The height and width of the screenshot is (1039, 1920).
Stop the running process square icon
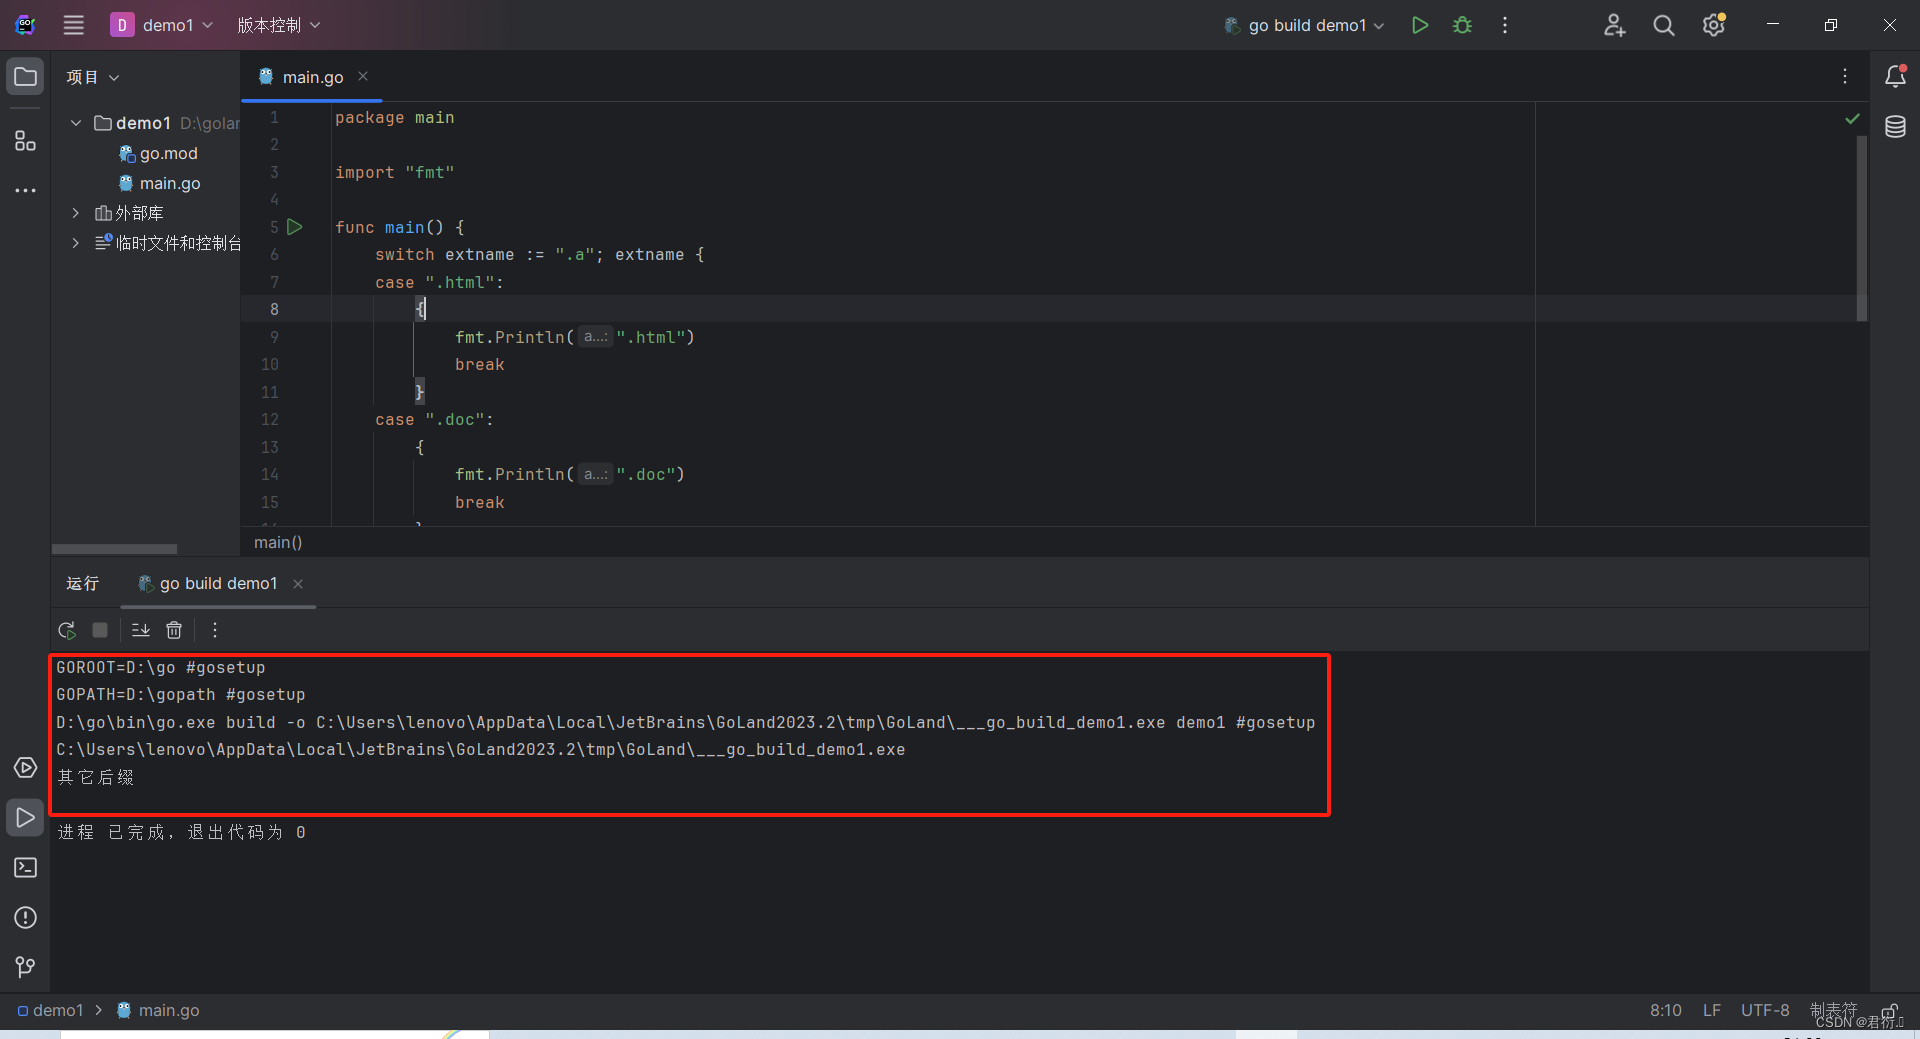pos(100,630)
